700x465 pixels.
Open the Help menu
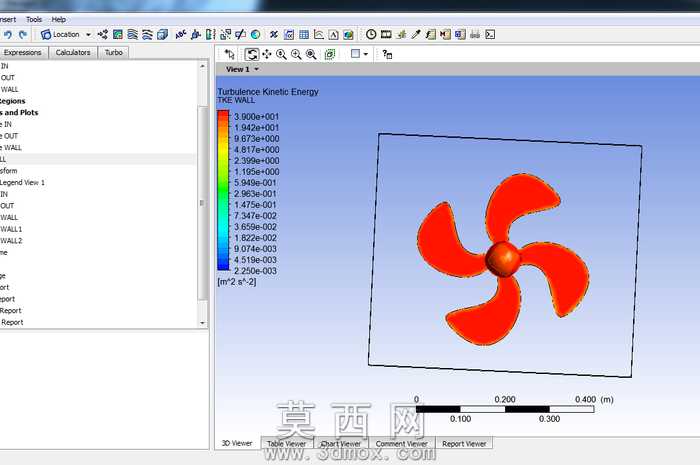(58, 20)
